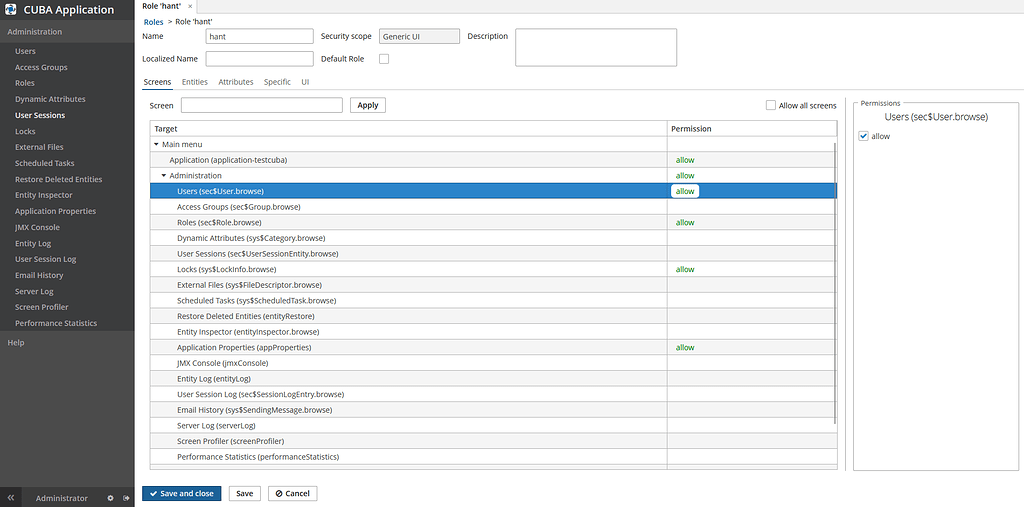The width and height of the screenshot is (1024, 507).
Task: Select Entity Inspector (entityInspector.browse) row
Action: tap(493, 333)
